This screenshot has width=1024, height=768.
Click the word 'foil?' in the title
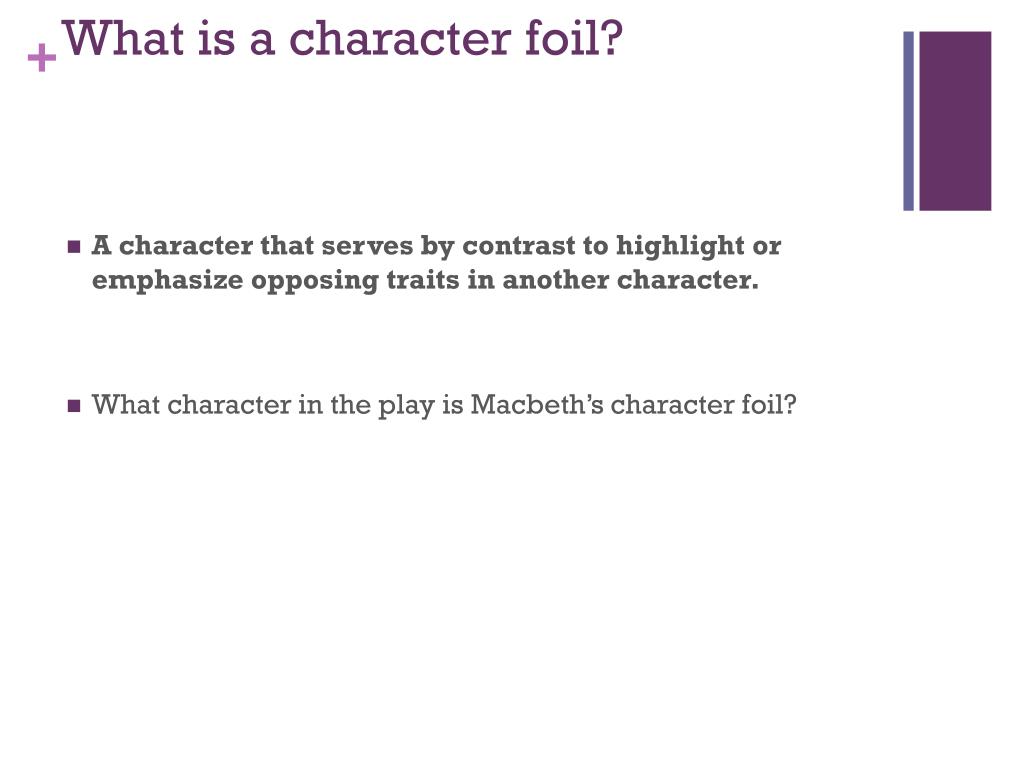[x=574, y=38]
